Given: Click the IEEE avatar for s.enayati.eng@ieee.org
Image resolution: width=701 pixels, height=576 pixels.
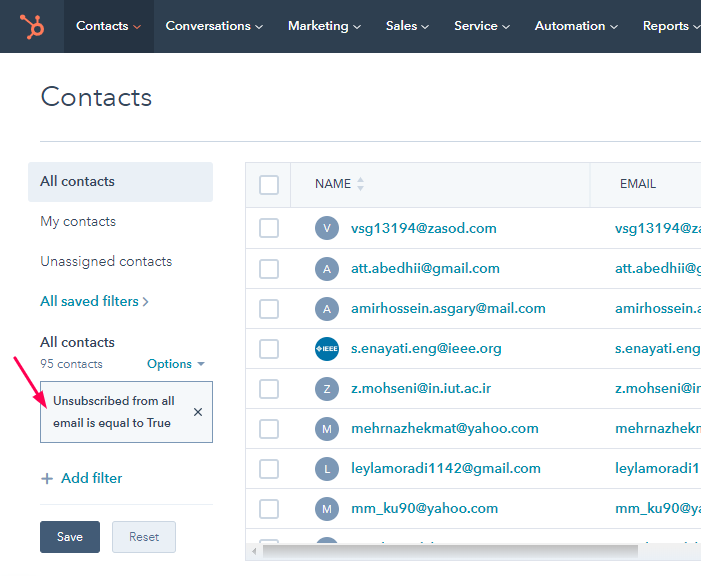Looking at the screenshot, I should (327, 349).
